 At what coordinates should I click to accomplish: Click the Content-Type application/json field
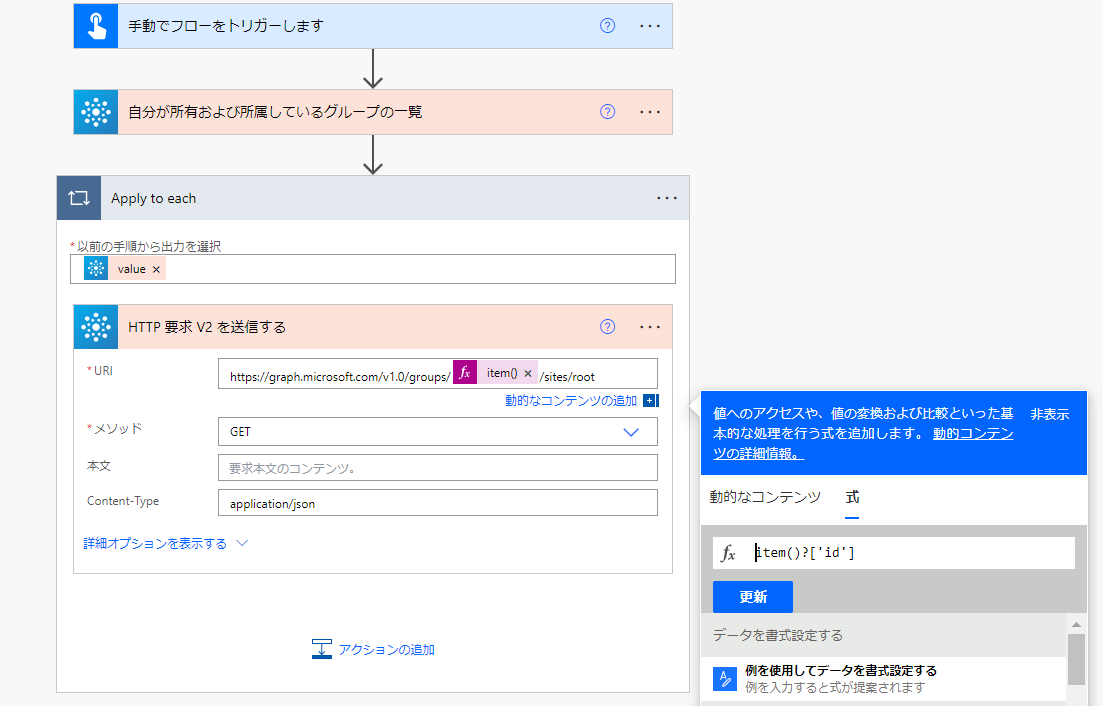coord(438,503)
